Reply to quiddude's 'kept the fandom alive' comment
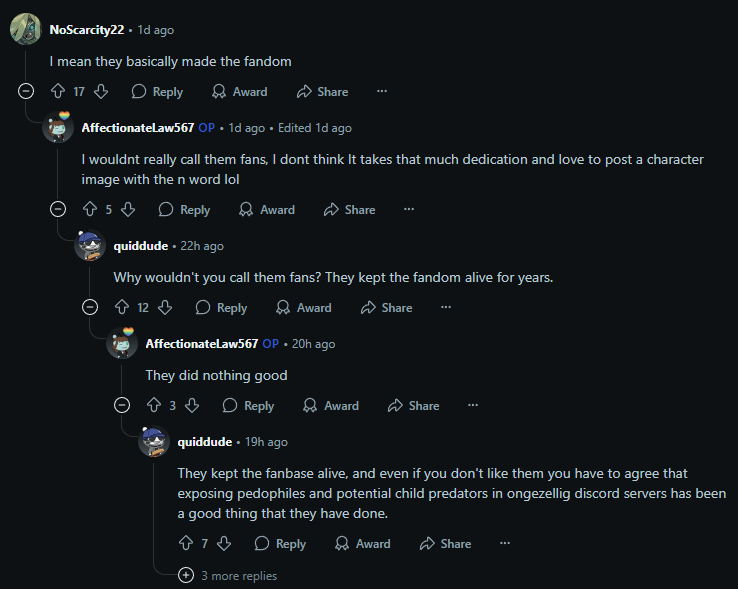Viewport: 738px width, 589px height. 221,308
